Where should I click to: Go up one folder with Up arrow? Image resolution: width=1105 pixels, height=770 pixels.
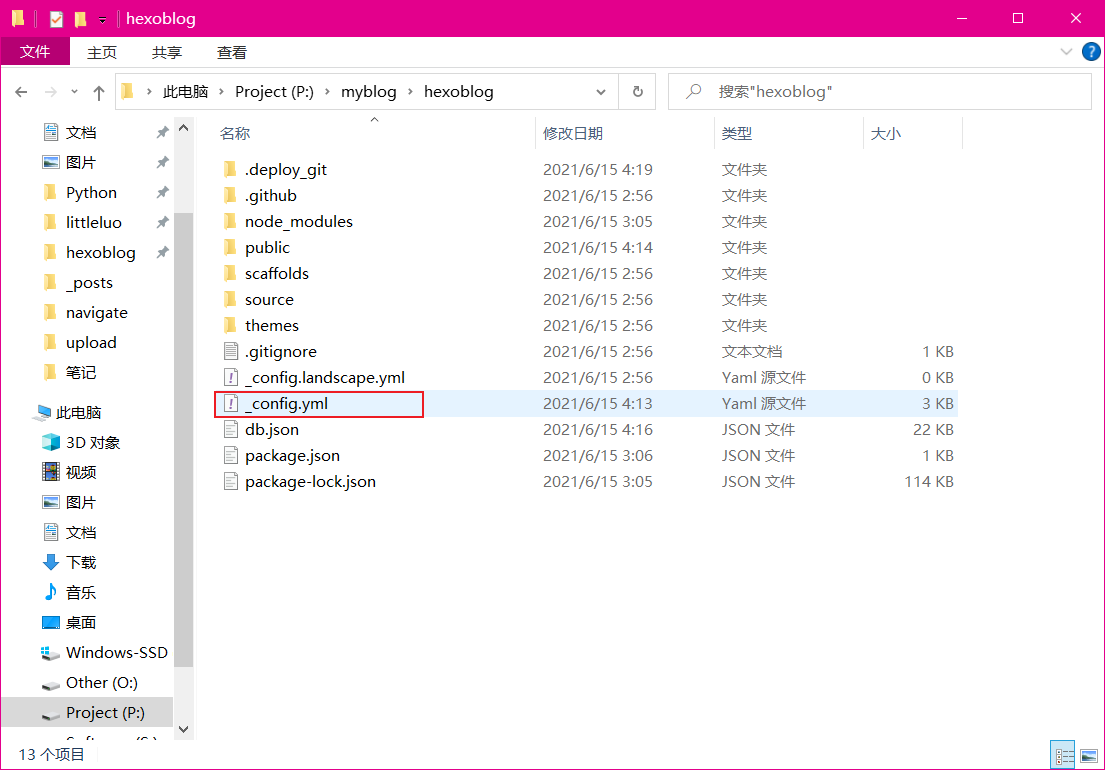tap(99, 92)
